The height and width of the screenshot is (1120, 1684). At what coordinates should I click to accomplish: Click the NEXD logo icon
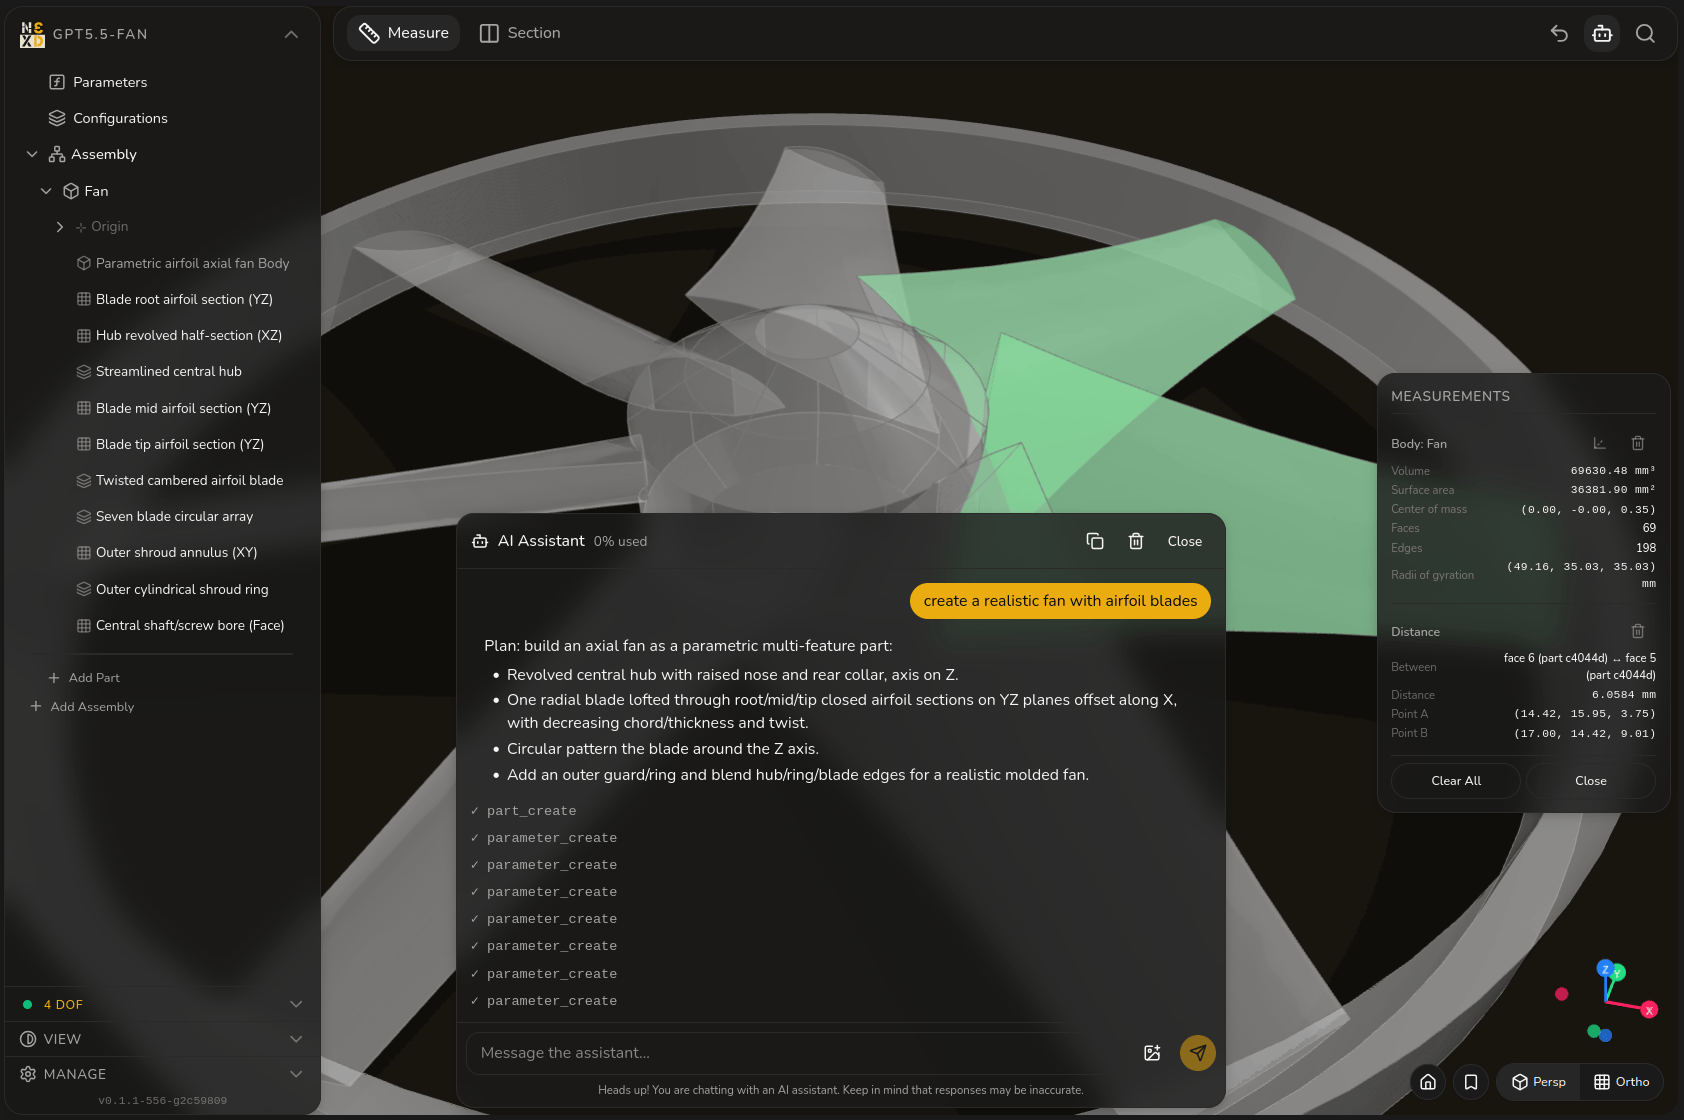point(32,34)
